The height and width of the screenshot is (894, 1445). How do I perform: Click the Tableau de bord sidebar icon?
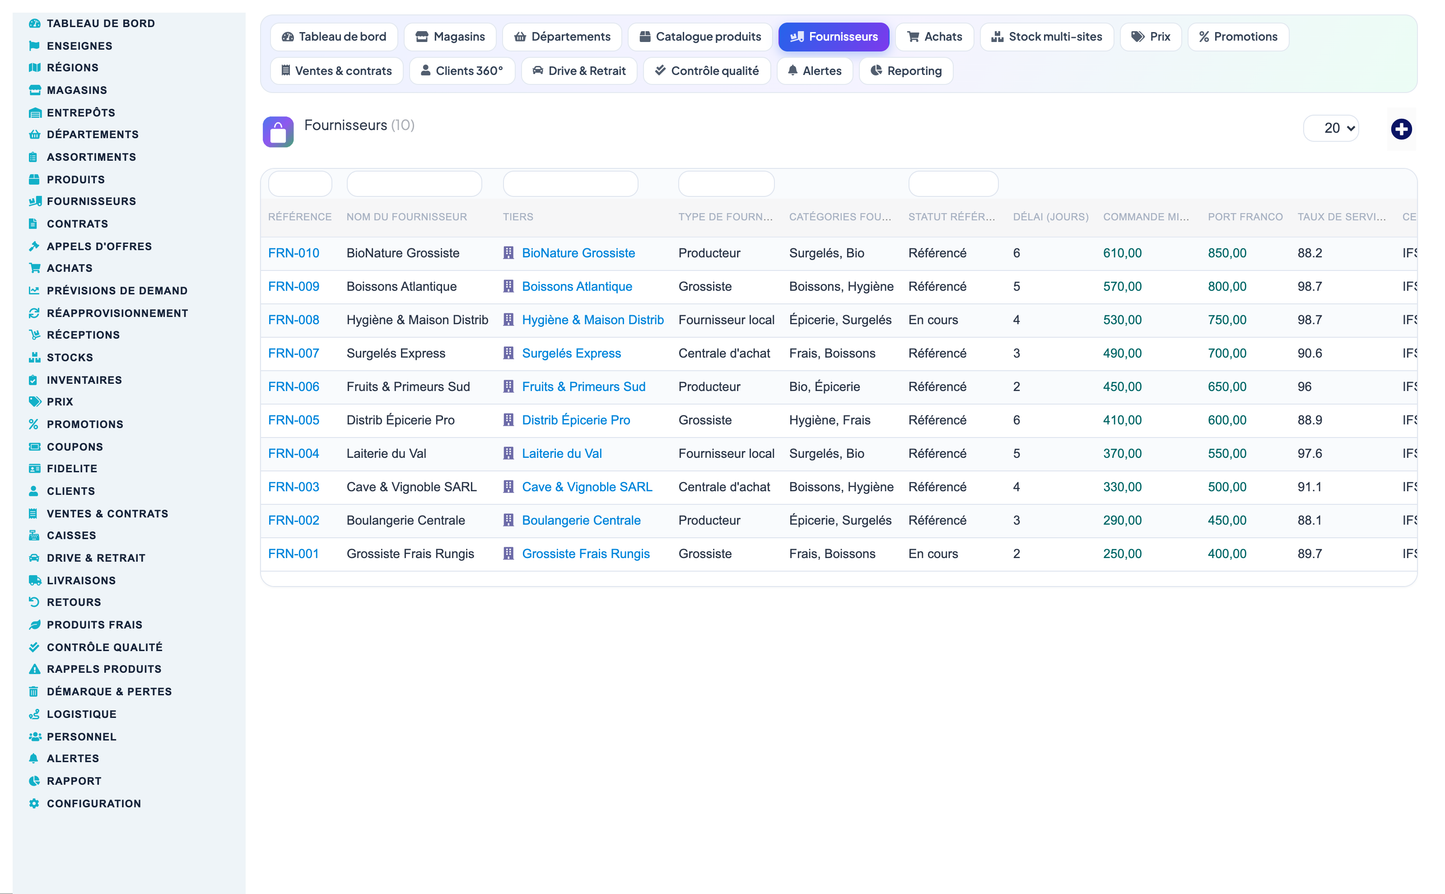point(35,23)
